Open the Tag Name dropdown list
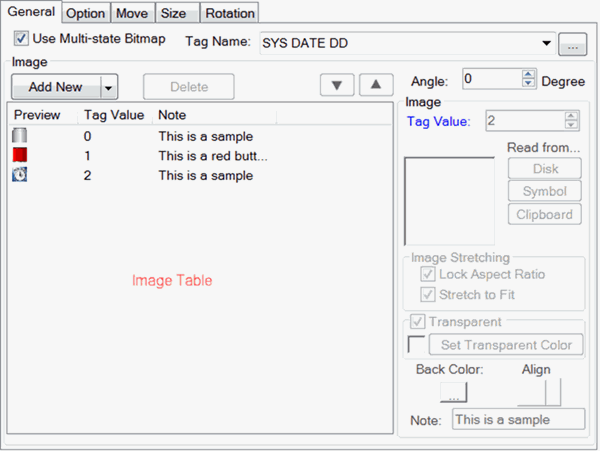The height and width of the screenshot is (451, 600). [546, 43]
